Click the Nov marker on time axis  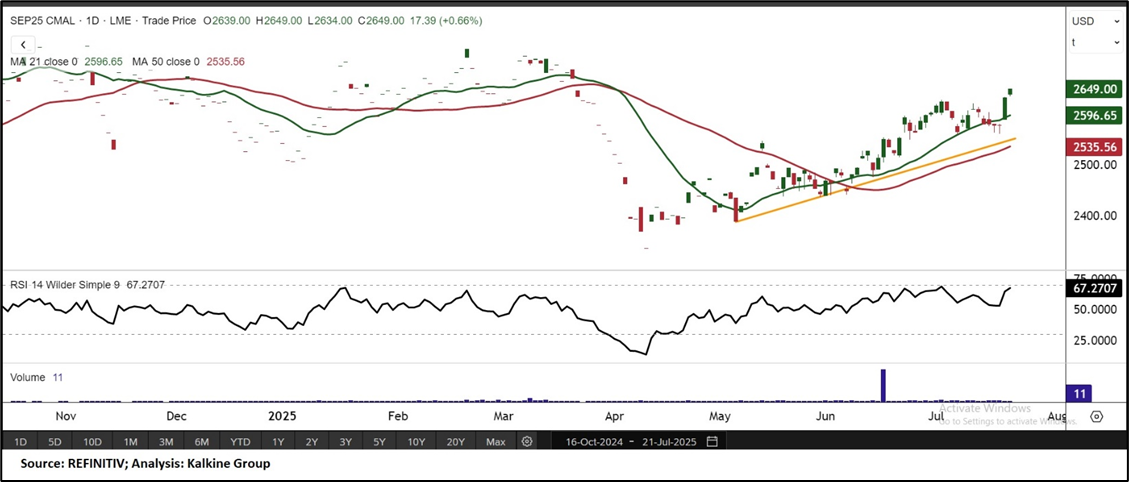pyautogui.click(x=66, y=416)
